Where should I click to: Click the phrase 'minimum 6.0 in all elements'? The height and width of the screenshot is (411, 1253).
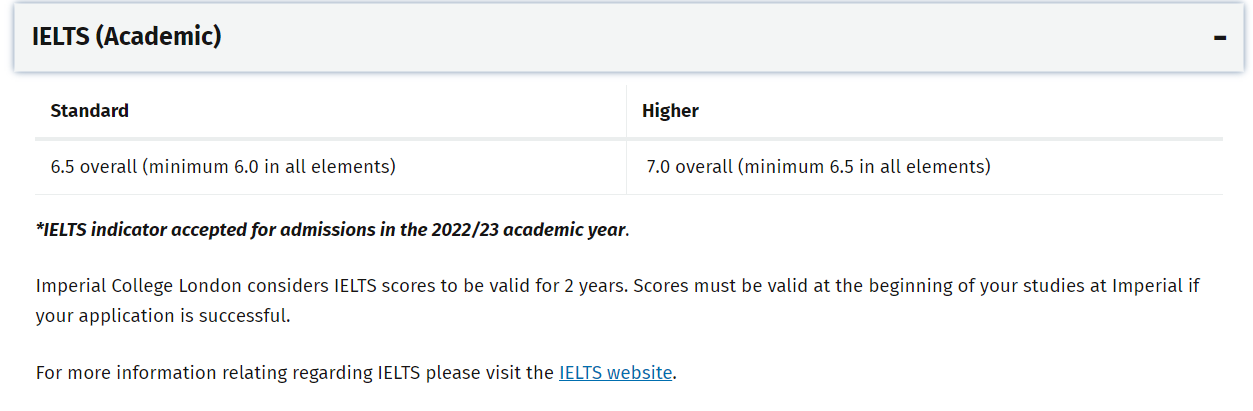point(269,167)
